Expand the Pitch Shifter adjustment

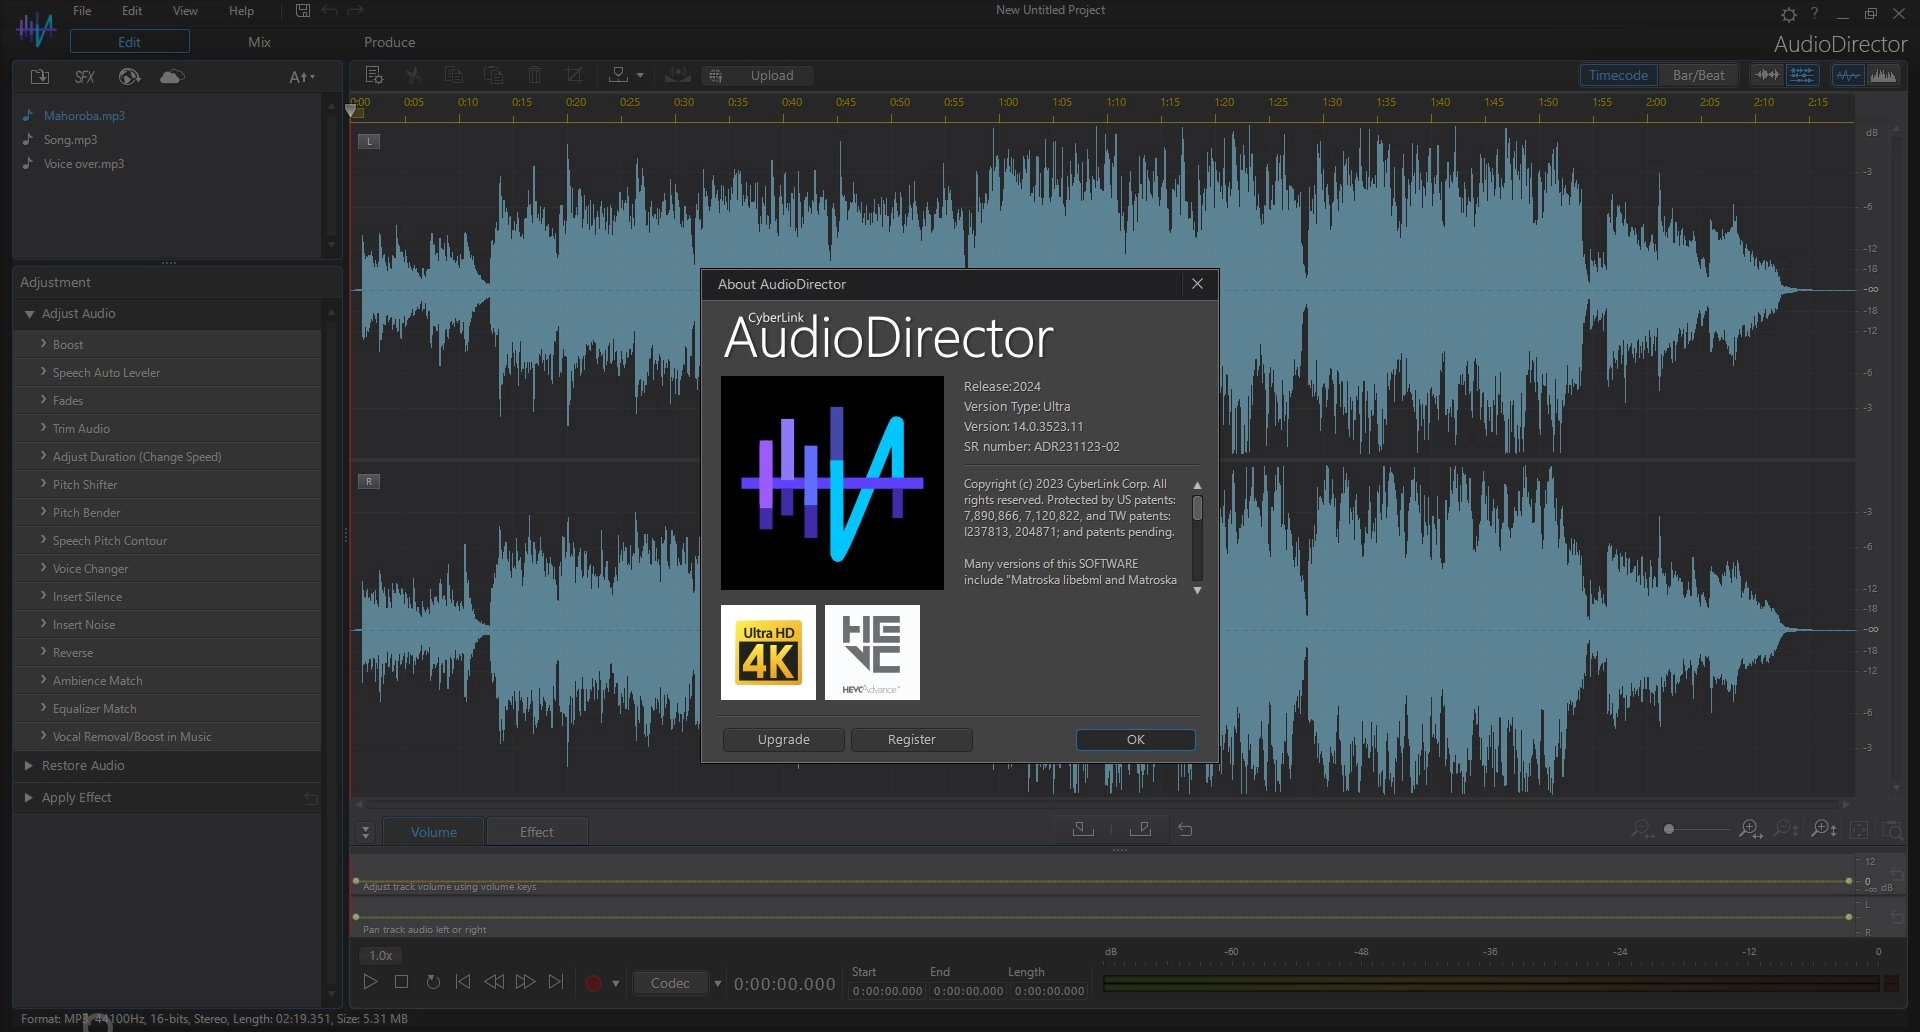tap(85, 485)
